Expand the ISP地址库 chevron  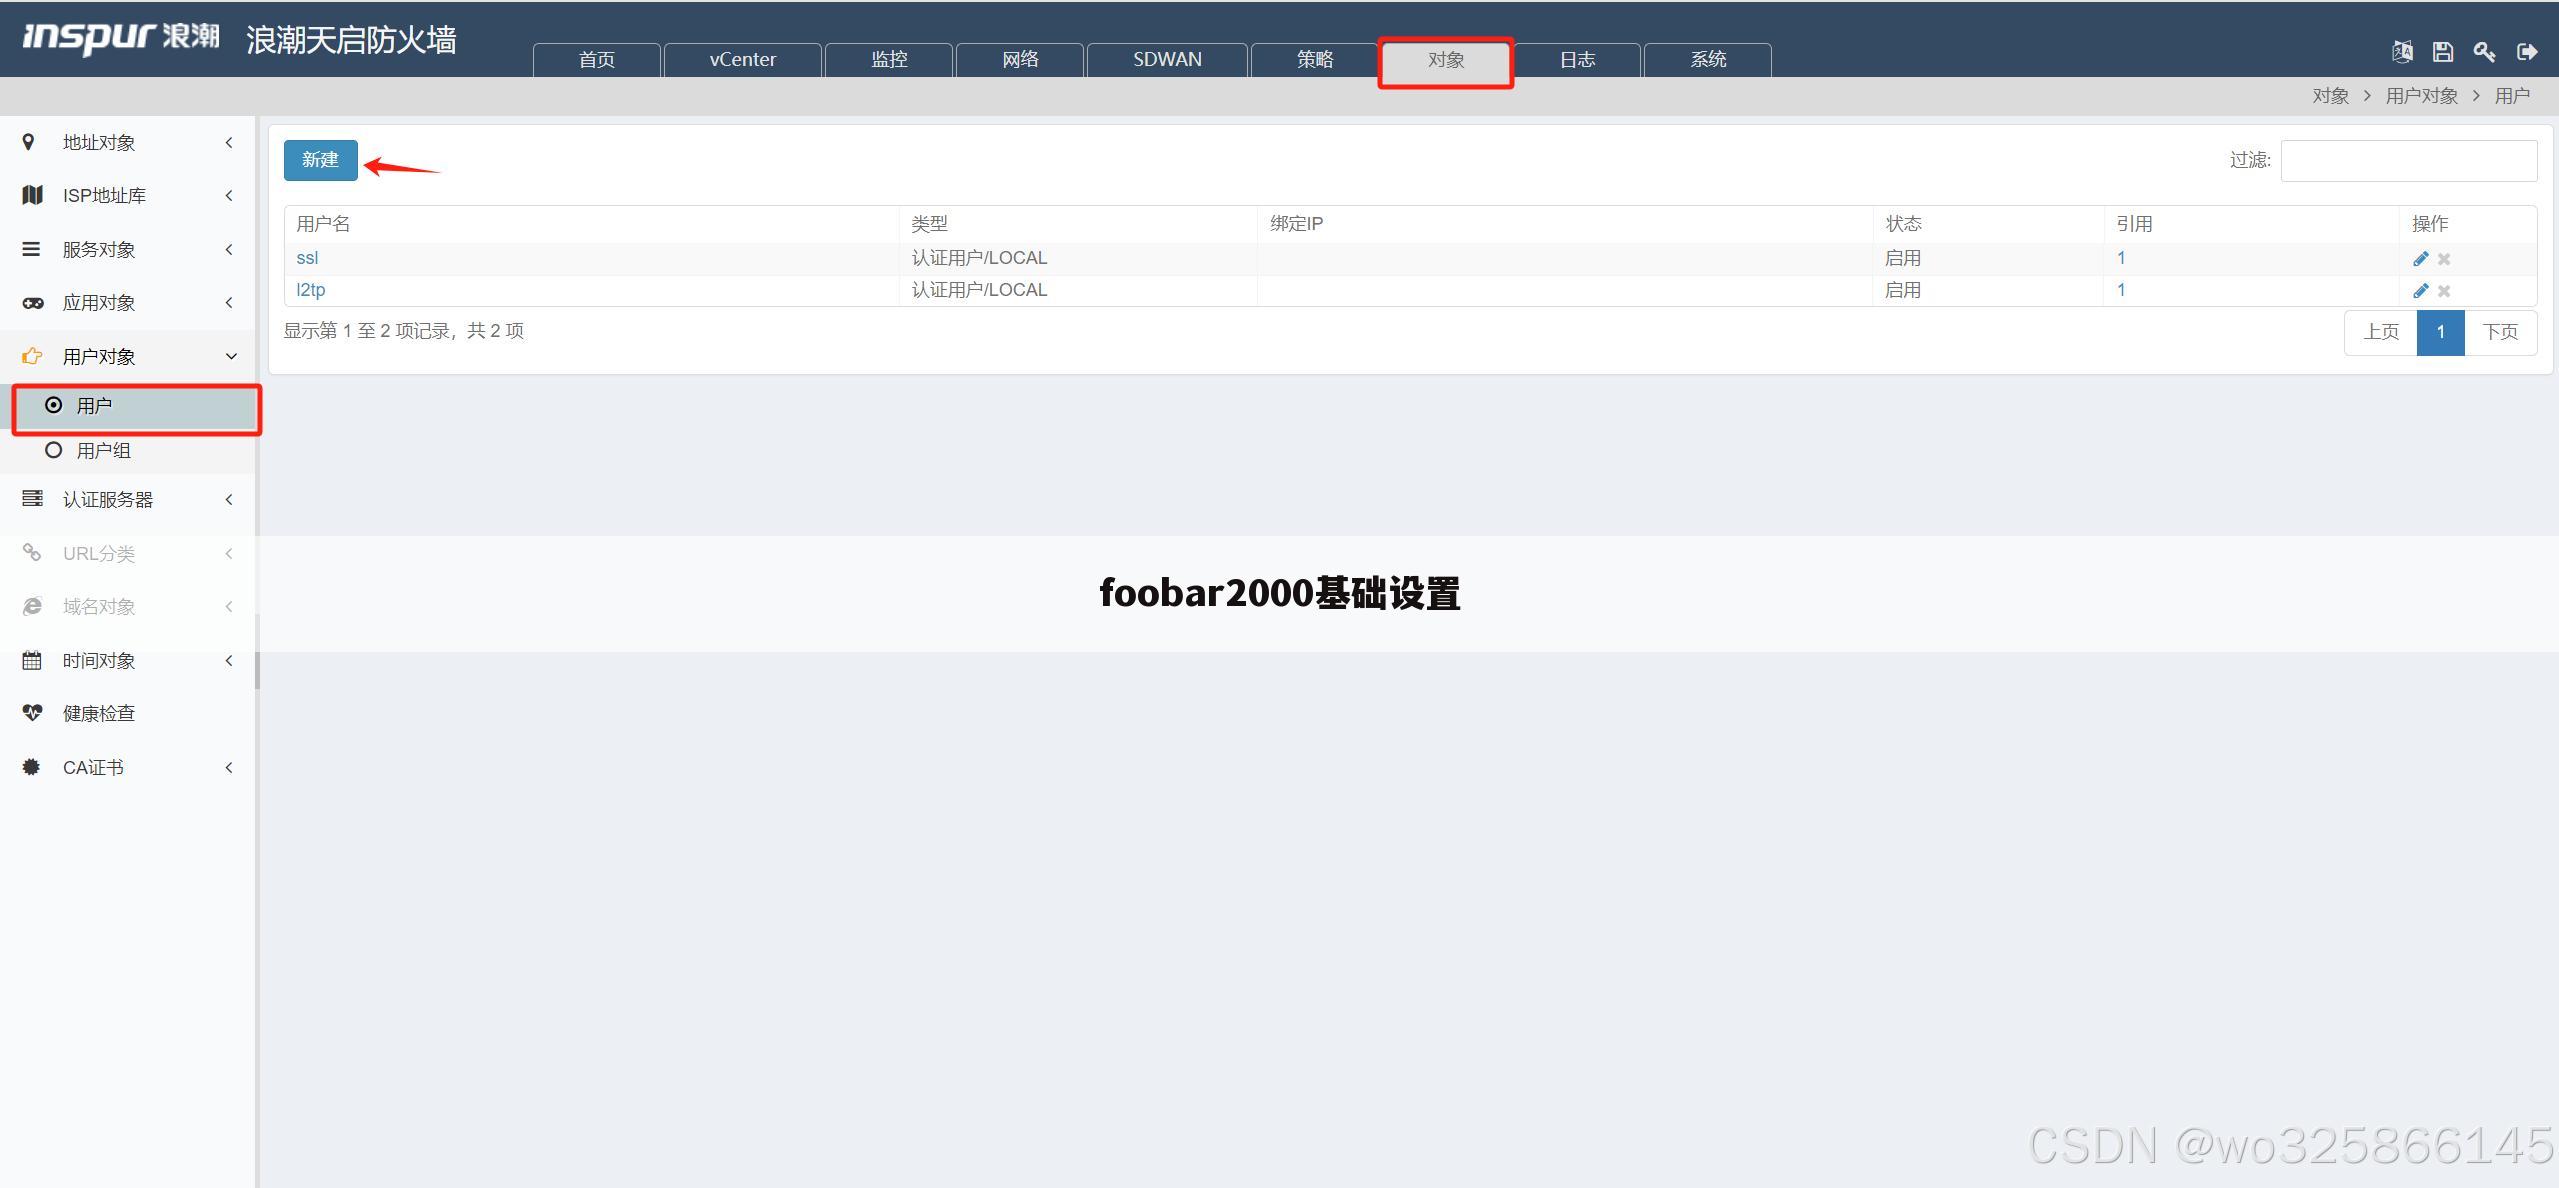click(x=229, y=195)
